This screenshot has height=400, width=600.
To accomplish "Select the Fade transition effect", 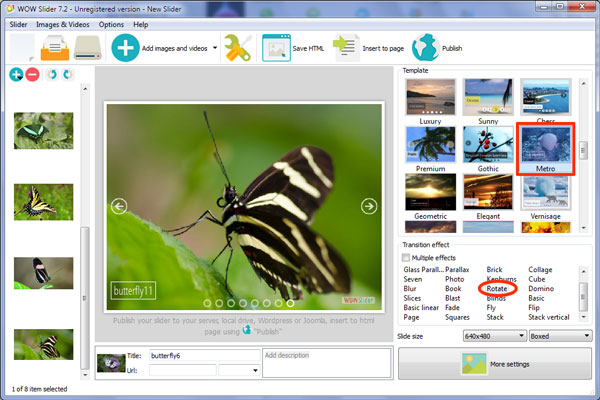I will pos(452,308).
